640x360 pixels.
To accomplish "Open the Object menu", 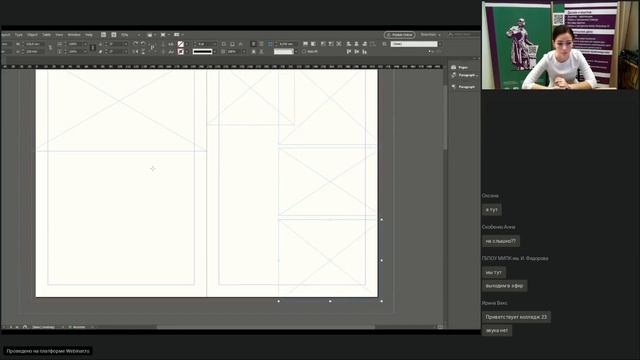I will coord(32,35).
